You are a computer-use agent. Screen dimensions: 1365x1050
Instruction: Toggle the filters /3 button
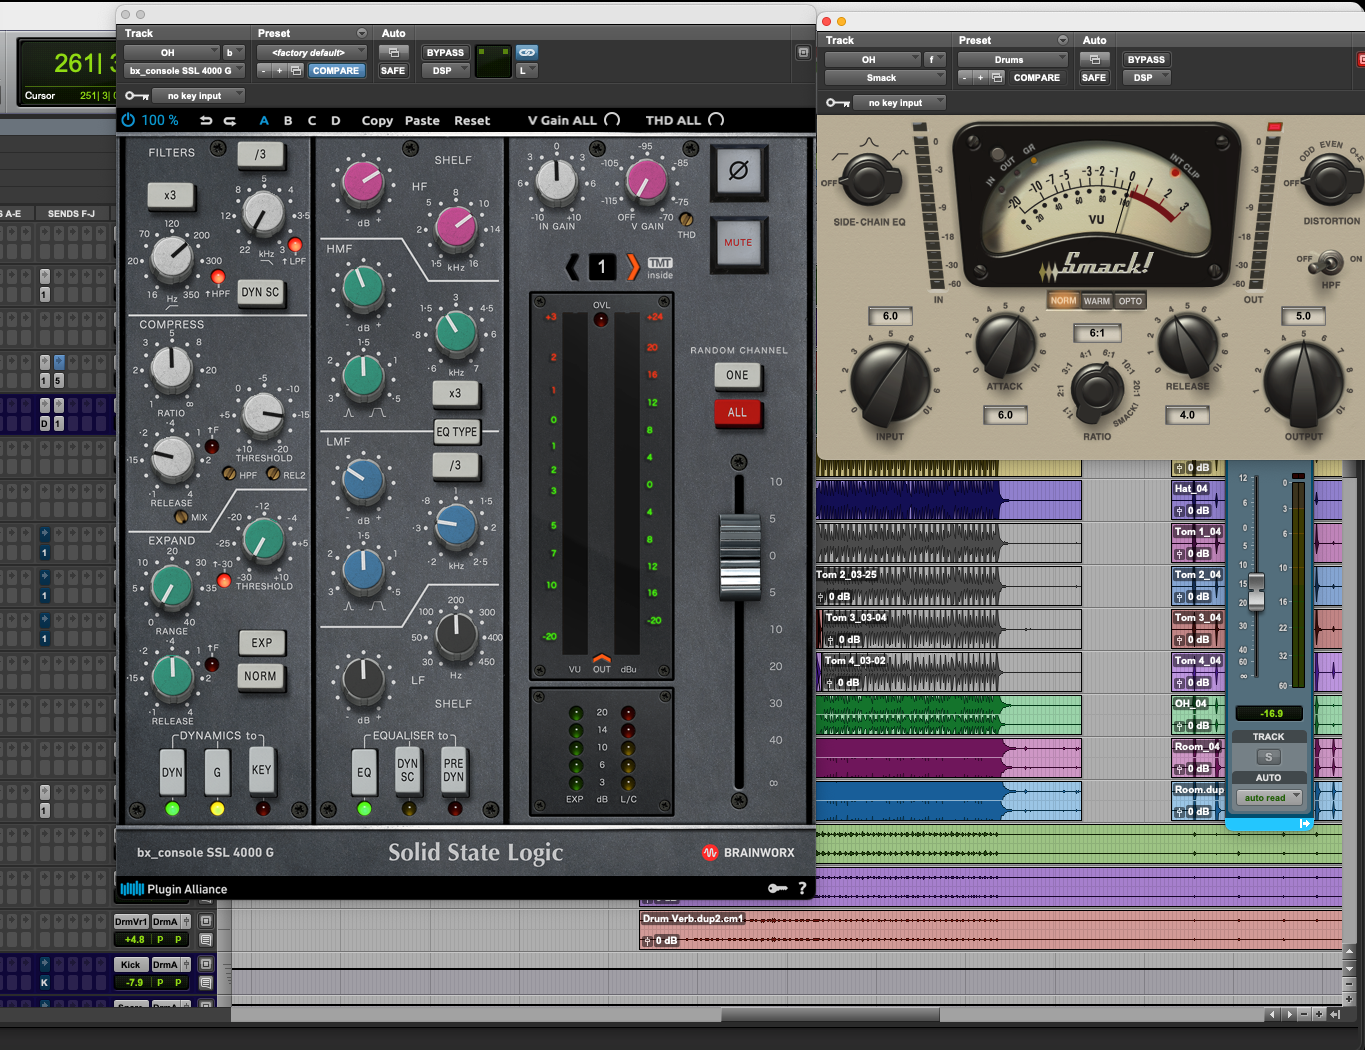260,155
